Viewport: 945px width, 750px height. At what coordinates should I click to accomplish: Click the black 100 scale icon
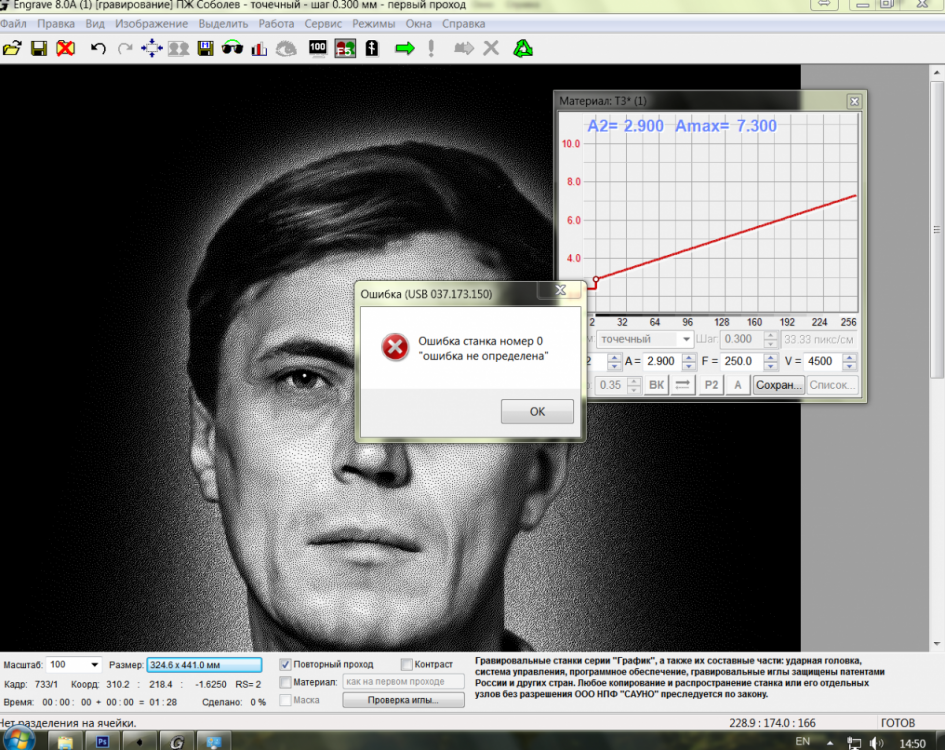(x=318, y=48)
